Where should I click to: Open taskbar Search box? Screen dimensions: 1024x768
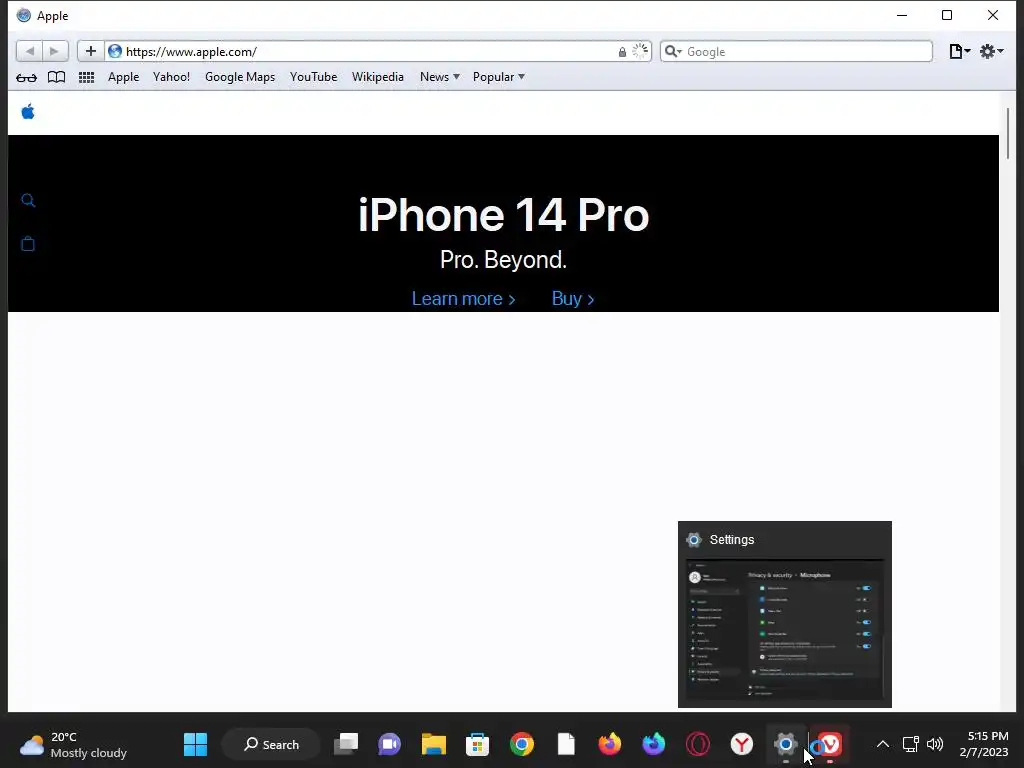271,744
